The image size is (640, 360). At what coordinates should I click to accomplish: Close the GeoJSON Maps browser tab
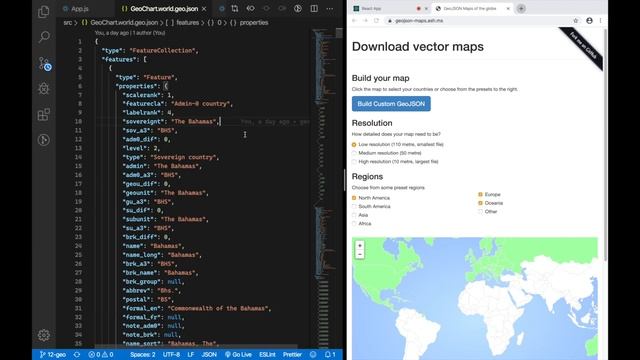[508, 9]
